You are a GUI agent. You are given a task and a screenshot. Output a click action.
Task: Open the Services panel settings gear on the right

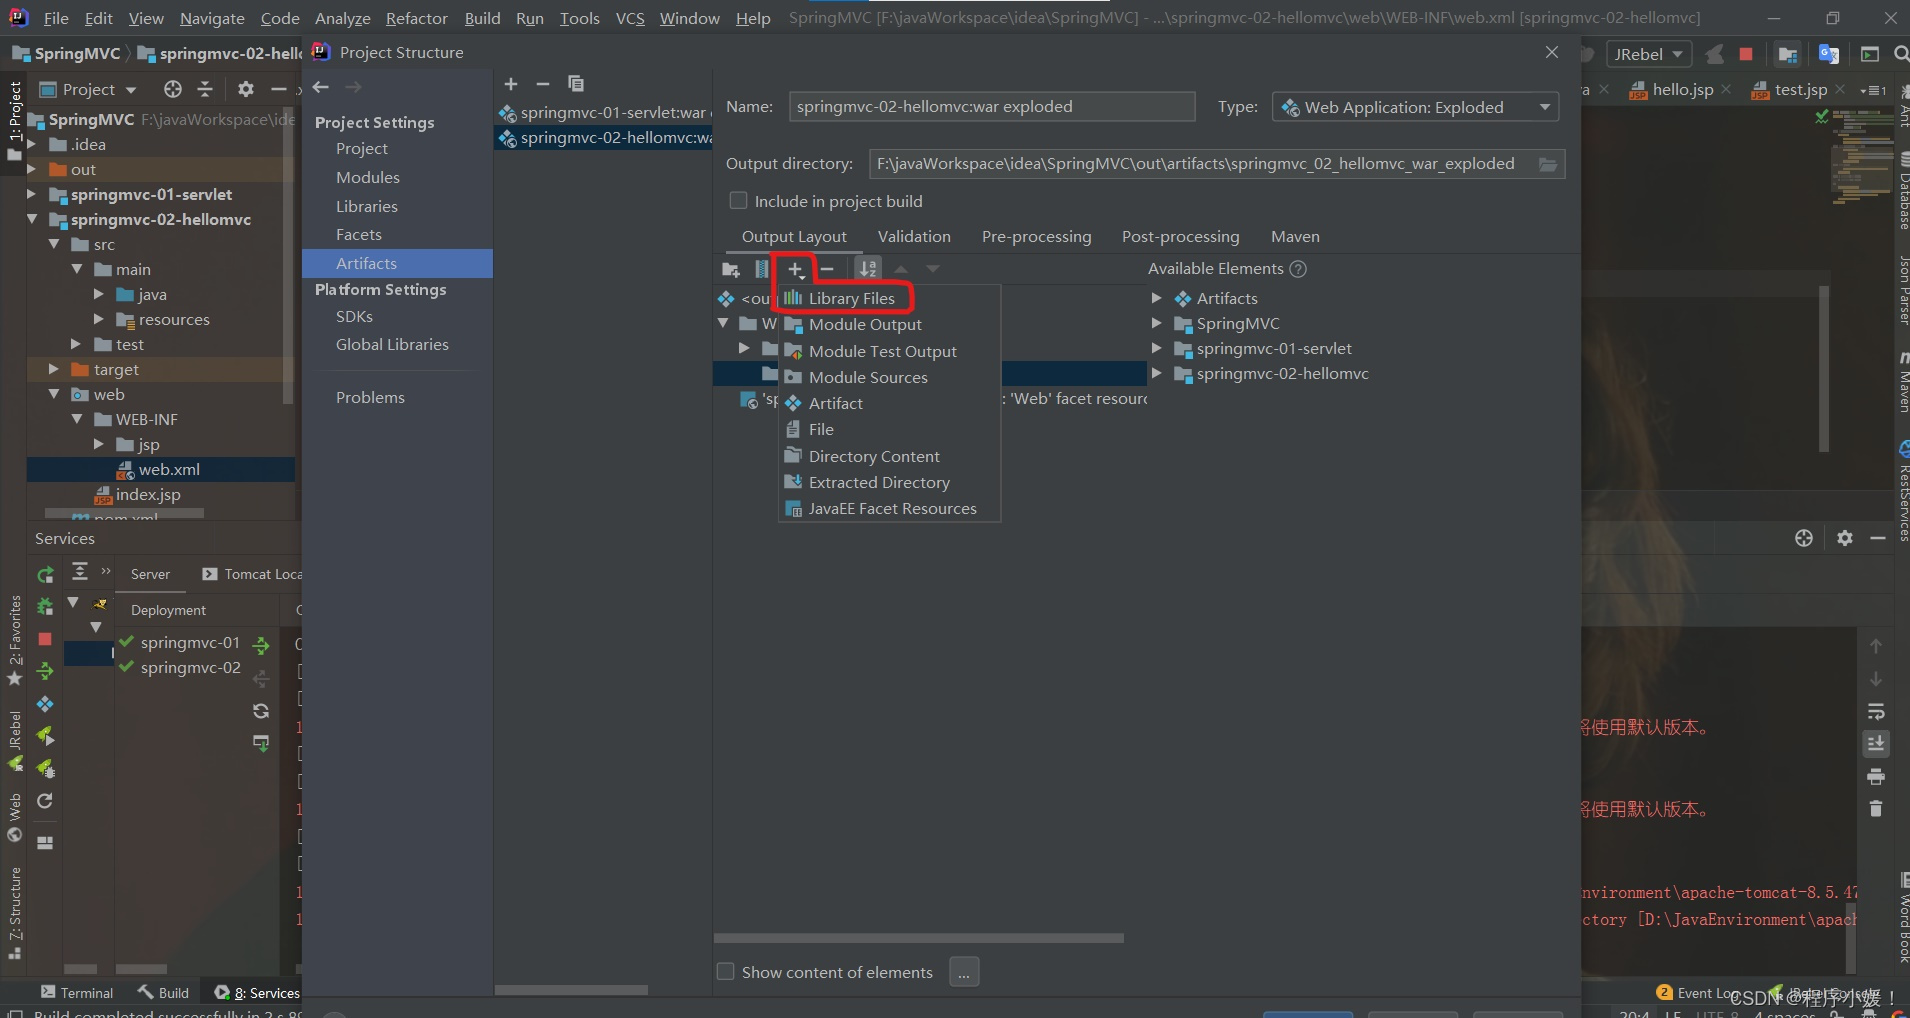point(1845,538)
